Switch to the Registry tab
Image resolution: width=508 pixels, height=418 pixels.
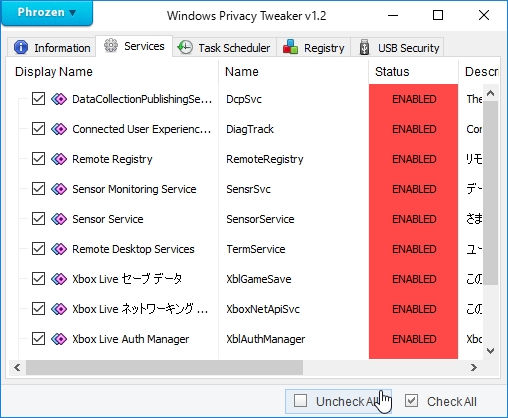coord(313,48)
